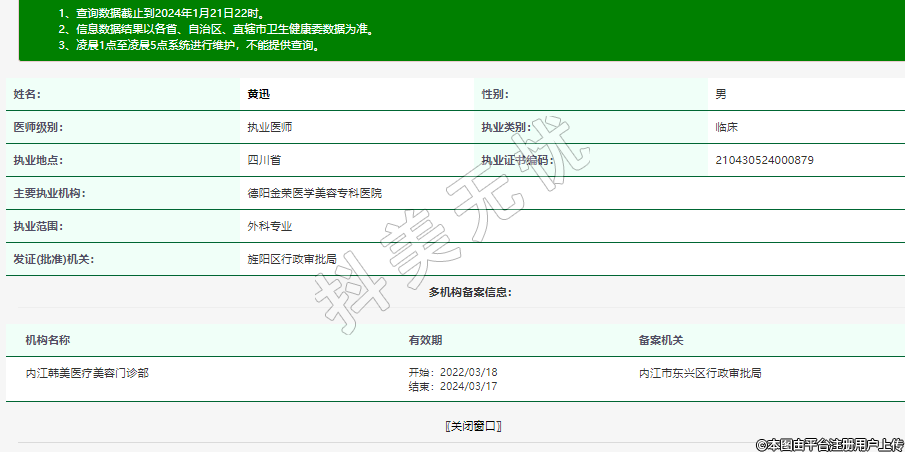
Task: Click the 执业地点 label
Action: [x=38, y=160]
